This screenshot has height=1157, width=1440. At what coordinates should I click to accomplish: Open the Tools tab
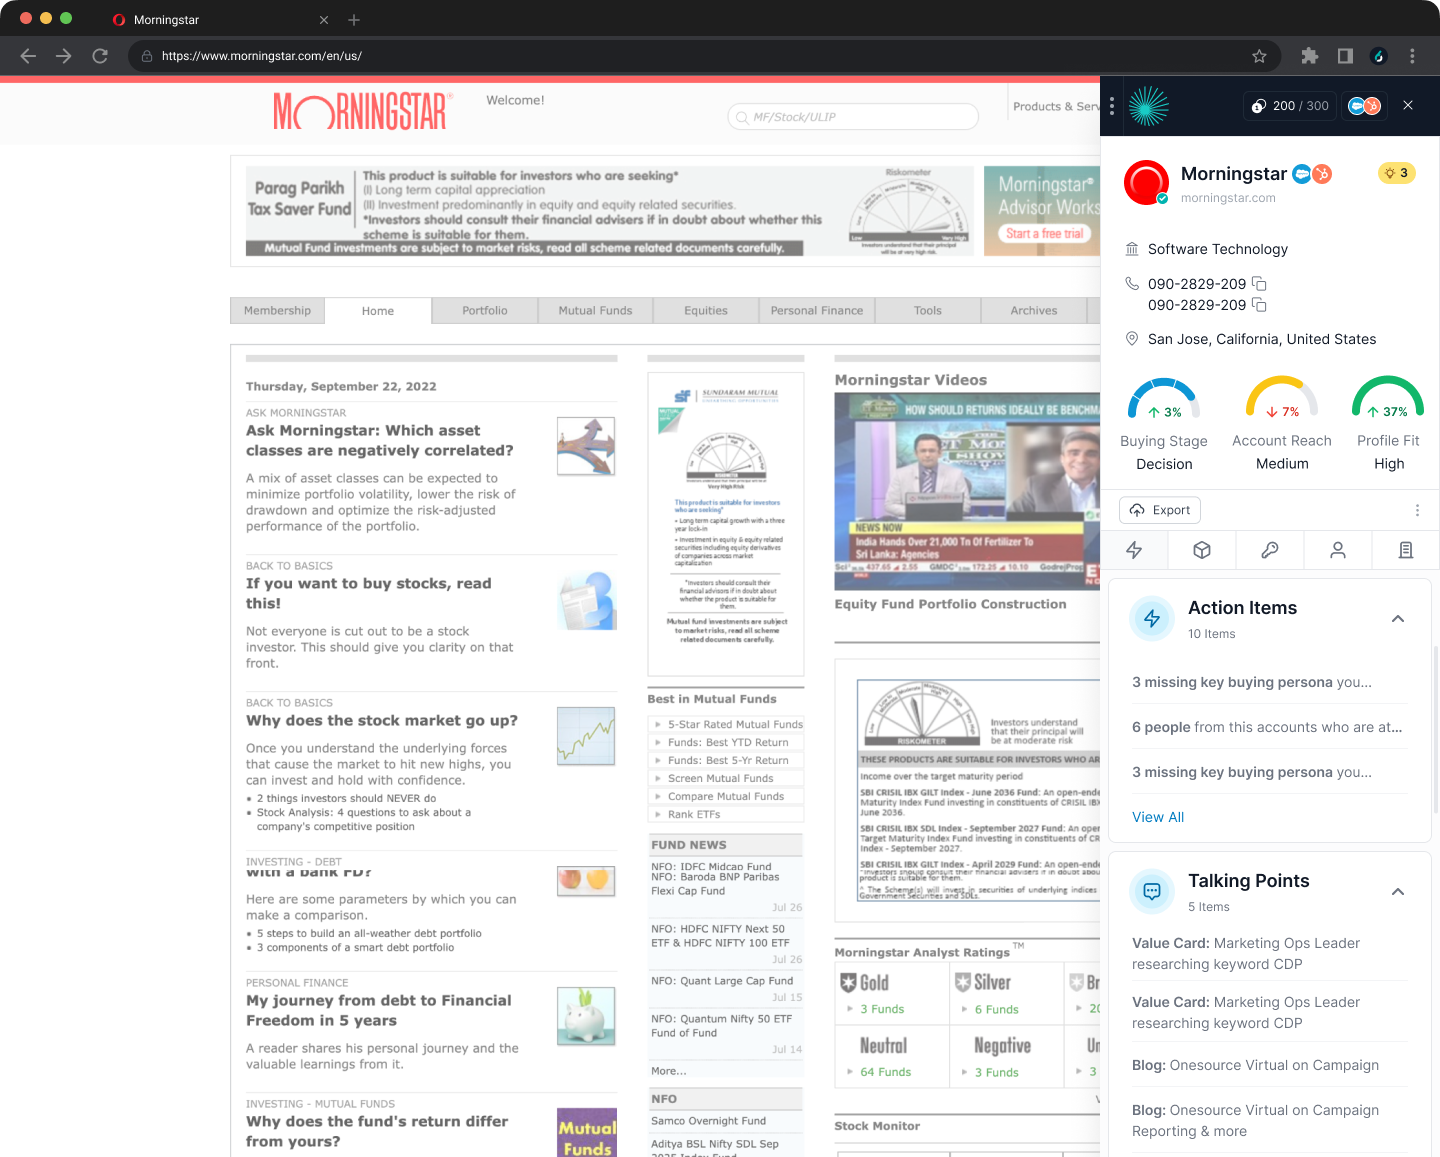click(x=928, y=311)
